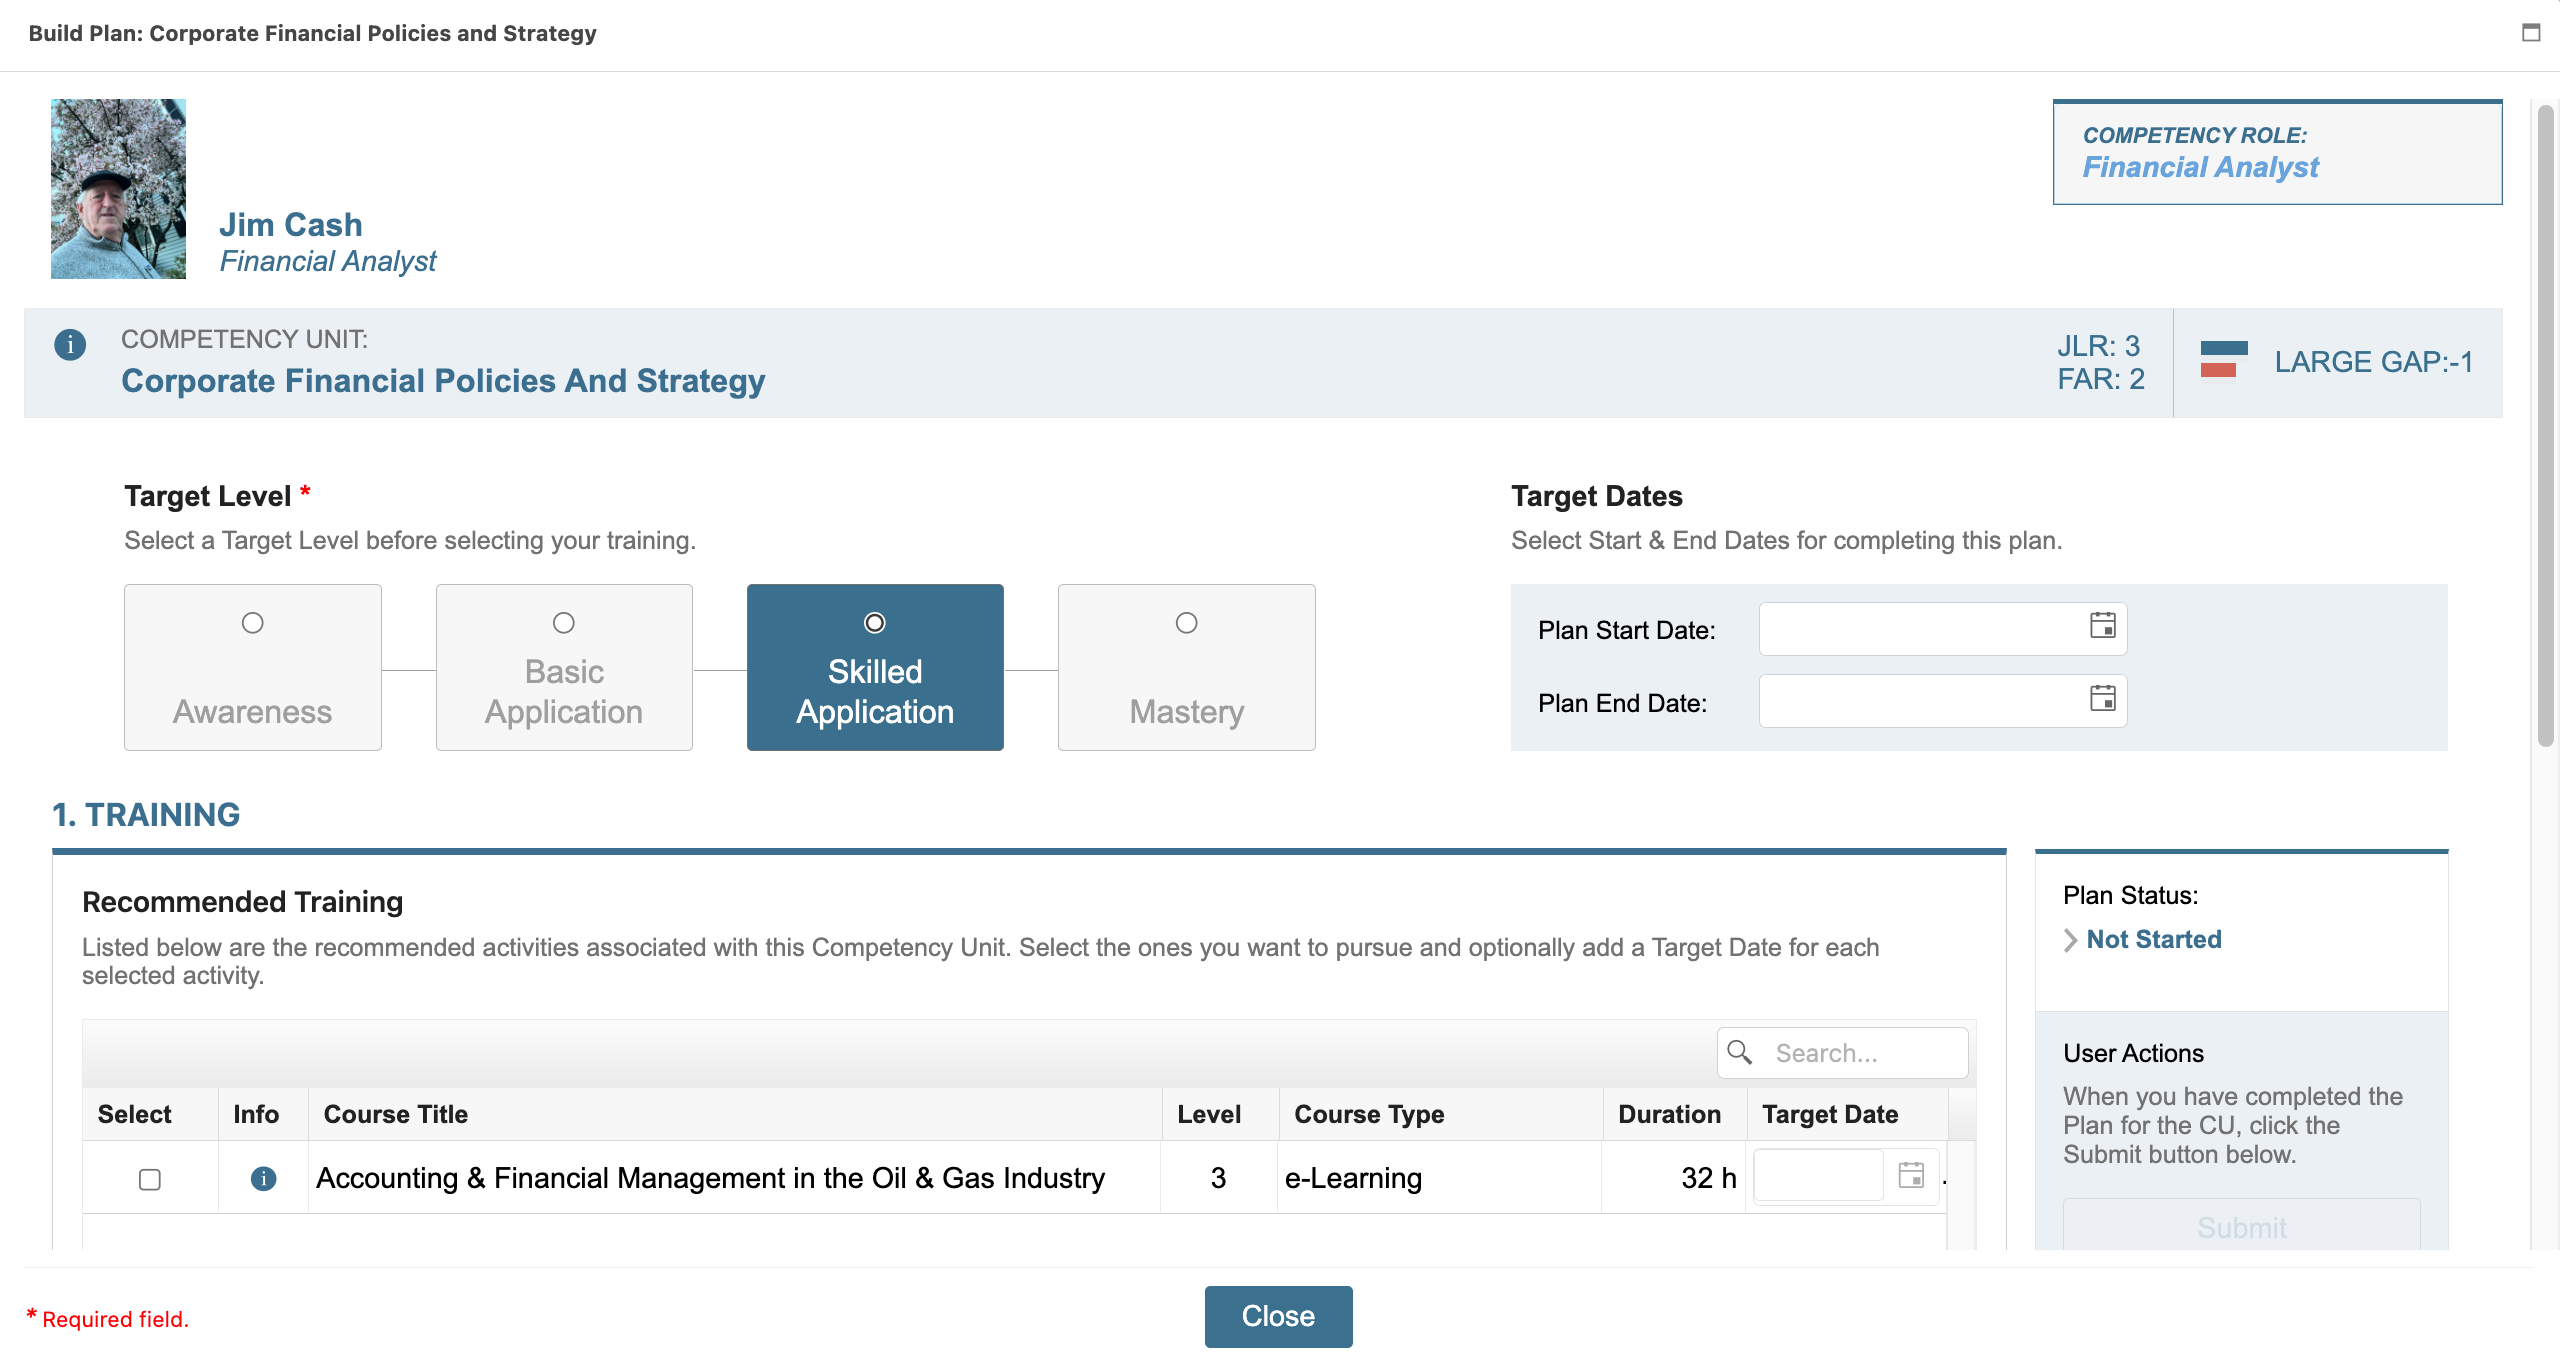Open the Plan End Date calendar picker
Screen dimensions: 2560x1356
(2103, 700)
